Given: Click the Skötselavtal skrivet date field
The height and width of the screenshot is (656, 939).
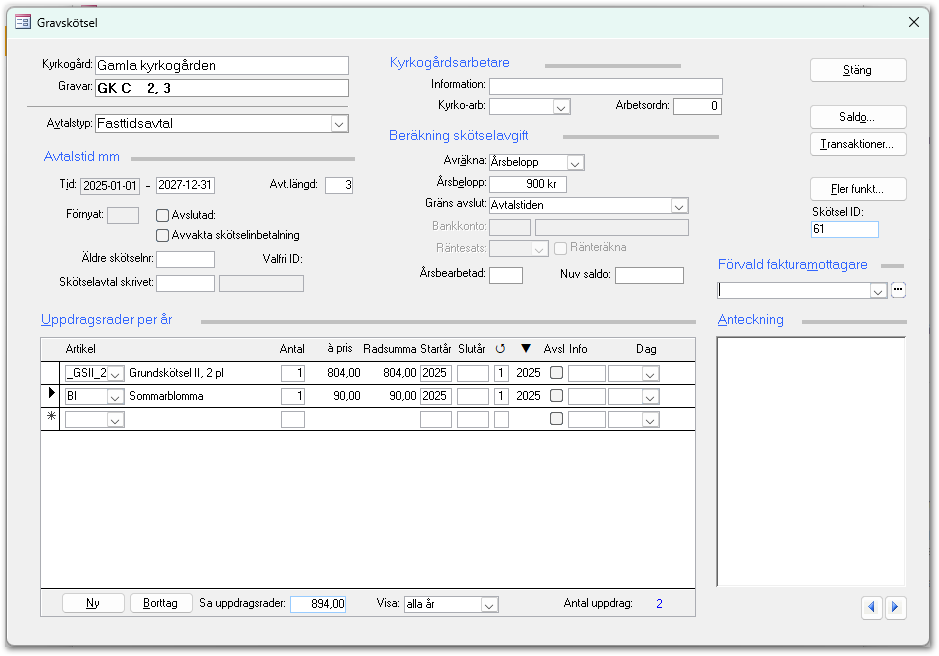Looking at the screenshot, I should (x=185, y=283).
